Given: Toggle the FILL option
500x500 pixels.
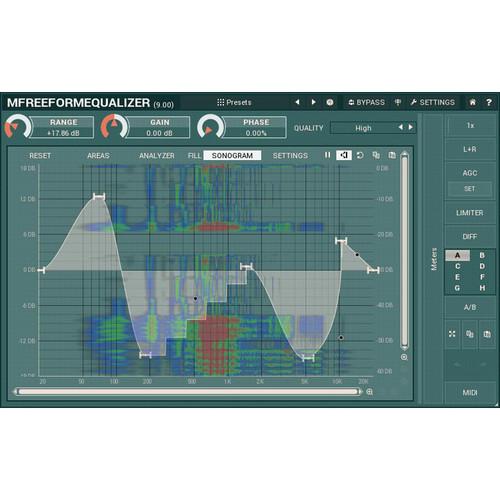Looking at the screenshot, I should [x=194, y=156].
